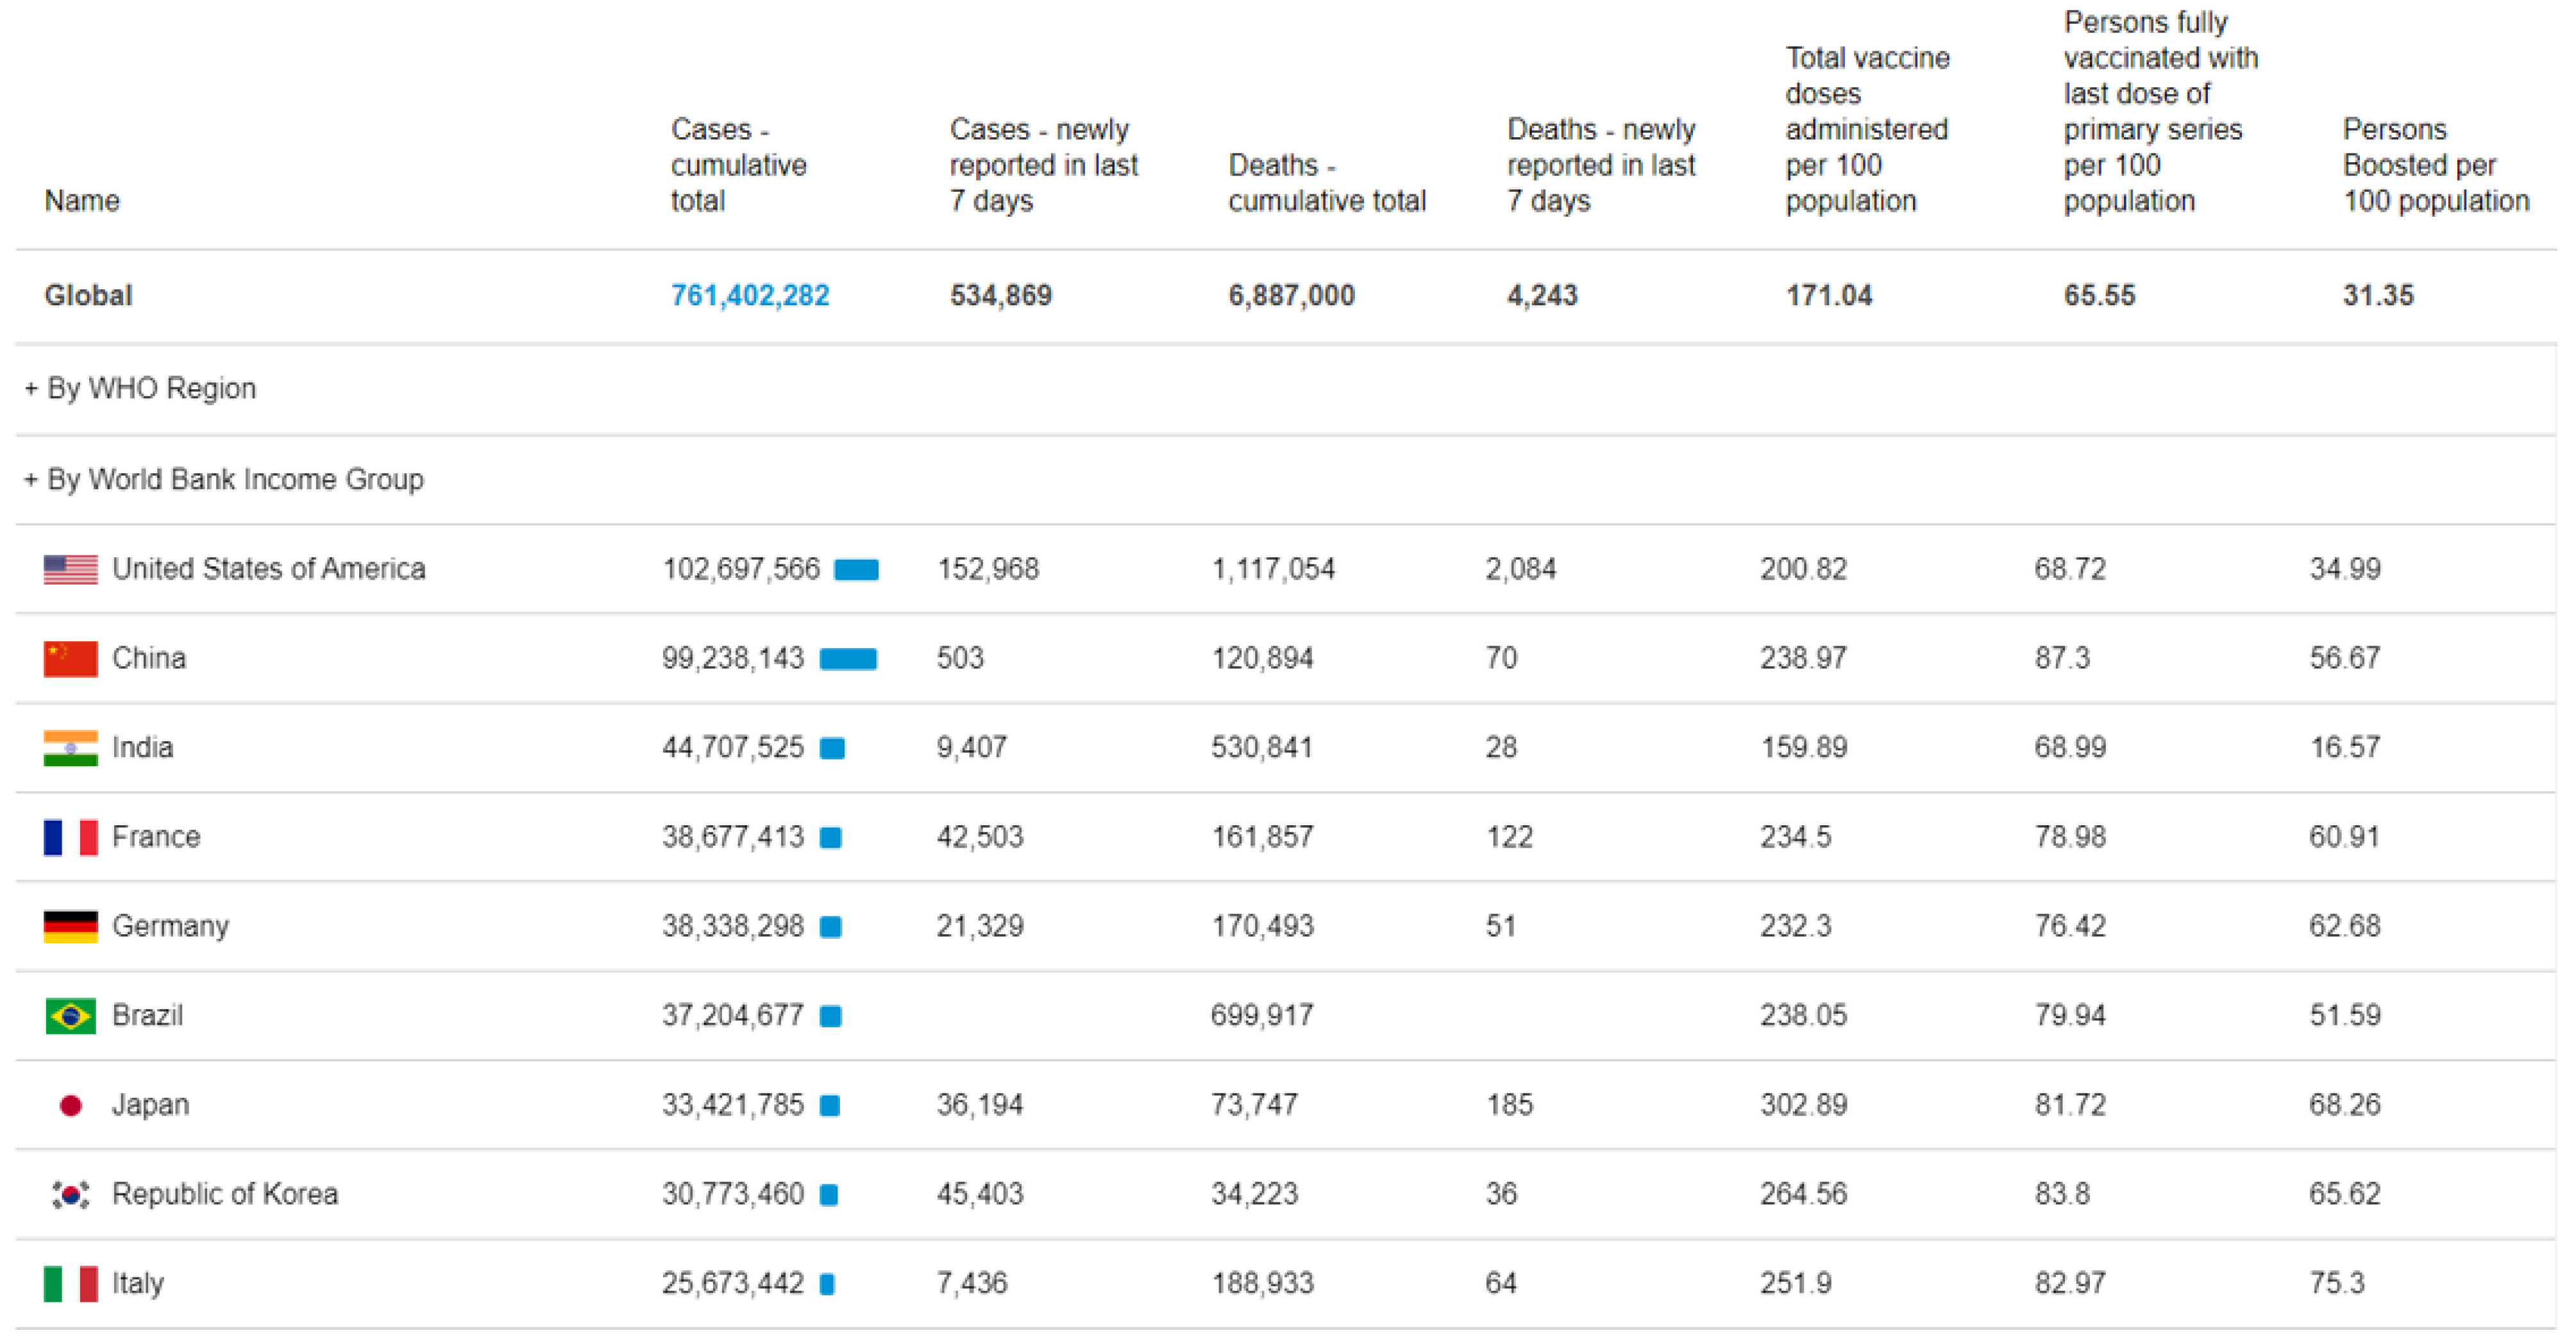Click the United States of America flag icon
This screenshot has height=1344, width=2576.
(70, 569)
